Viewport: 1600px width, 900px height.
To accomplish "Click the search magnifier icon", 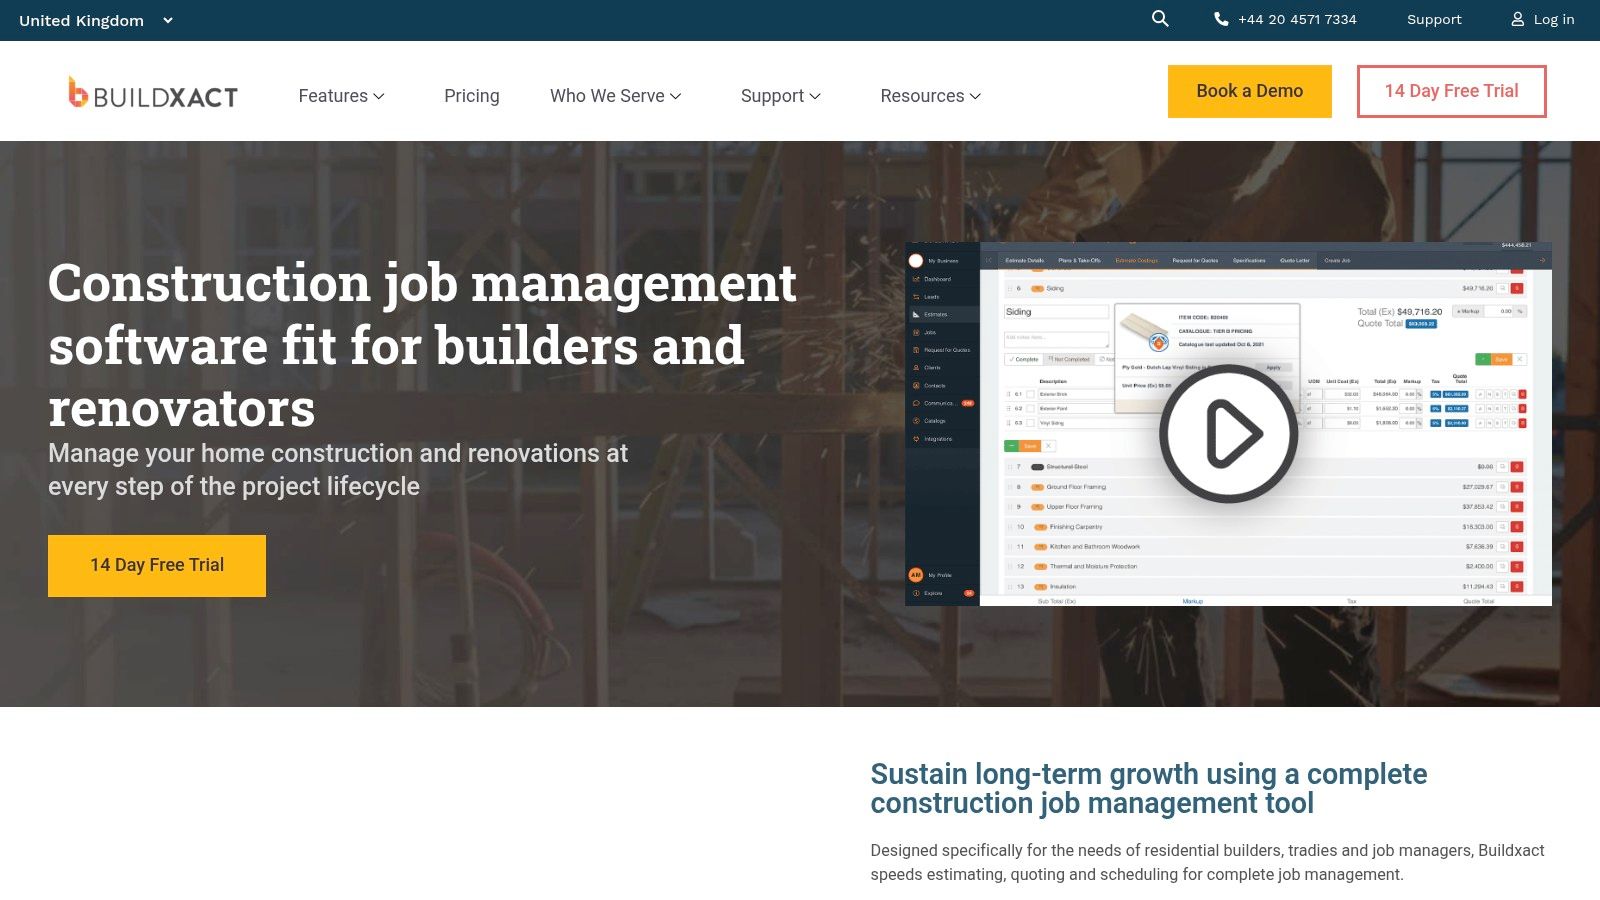I will pyautogui.click(x=1160, y=19).
